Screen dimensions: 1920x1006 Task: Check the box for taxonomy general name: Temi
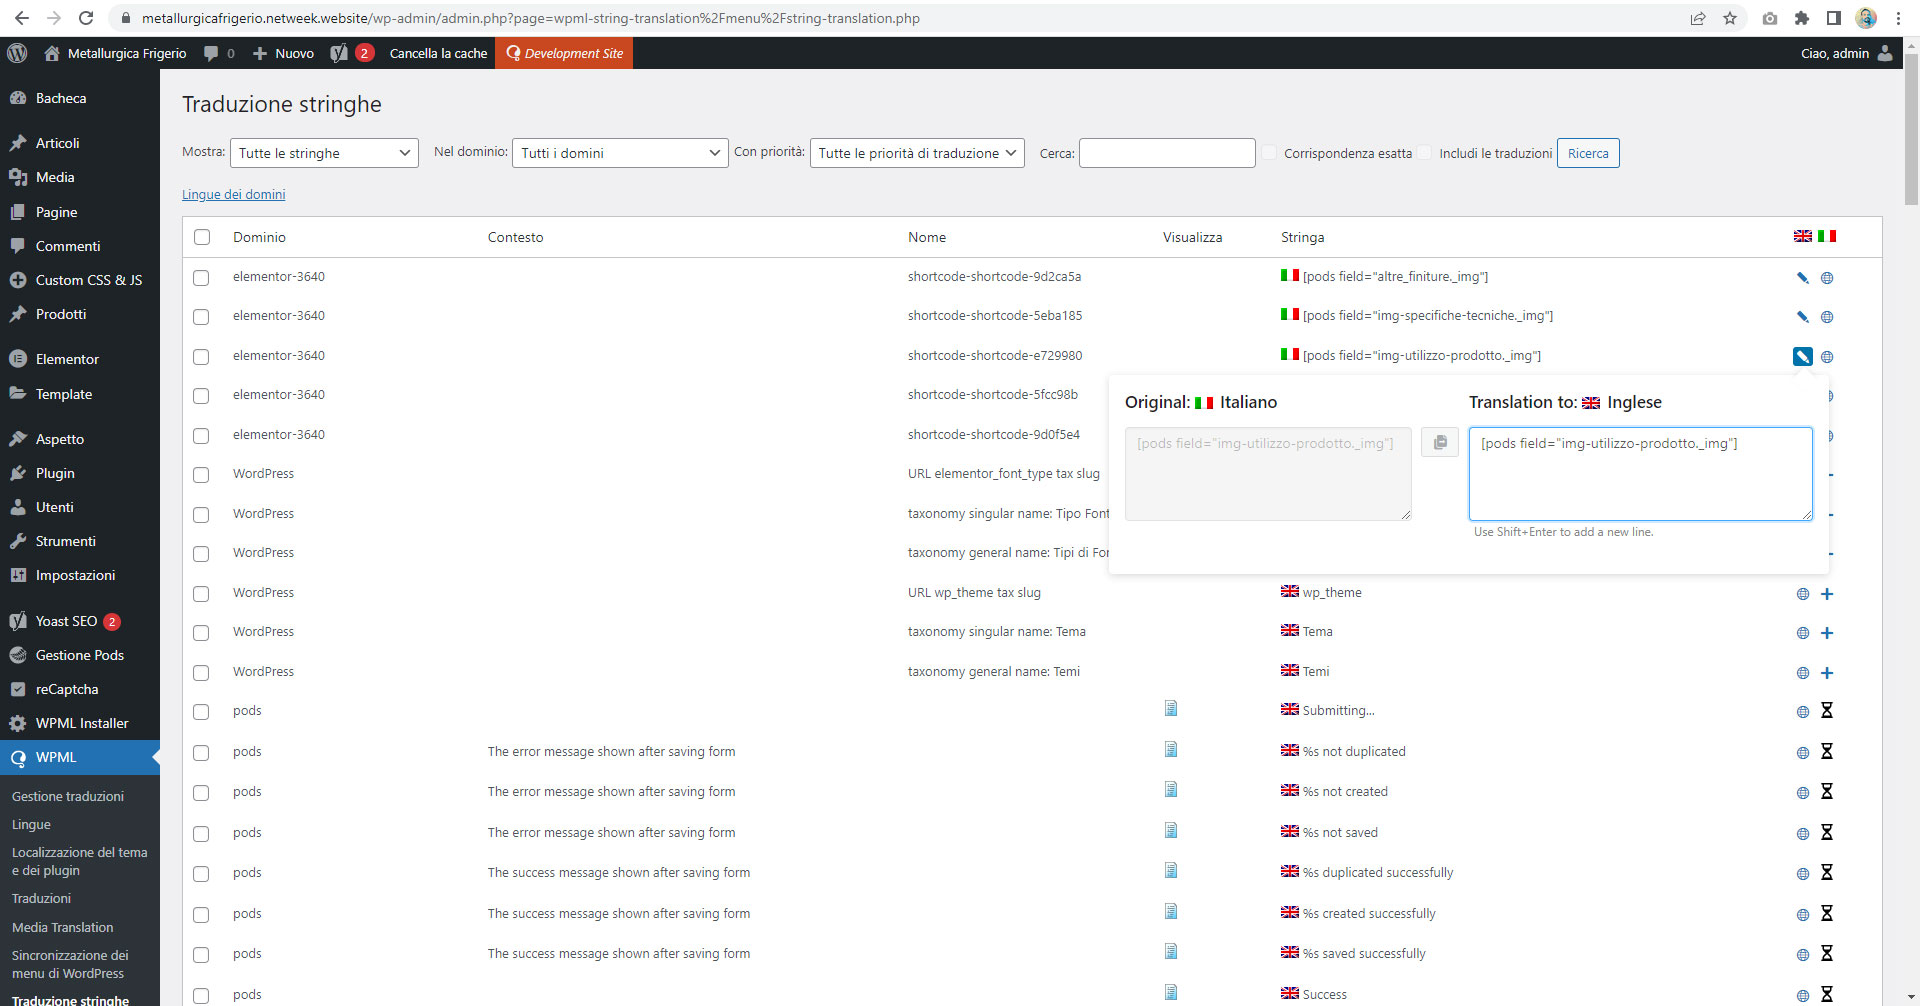pos(201,673)
